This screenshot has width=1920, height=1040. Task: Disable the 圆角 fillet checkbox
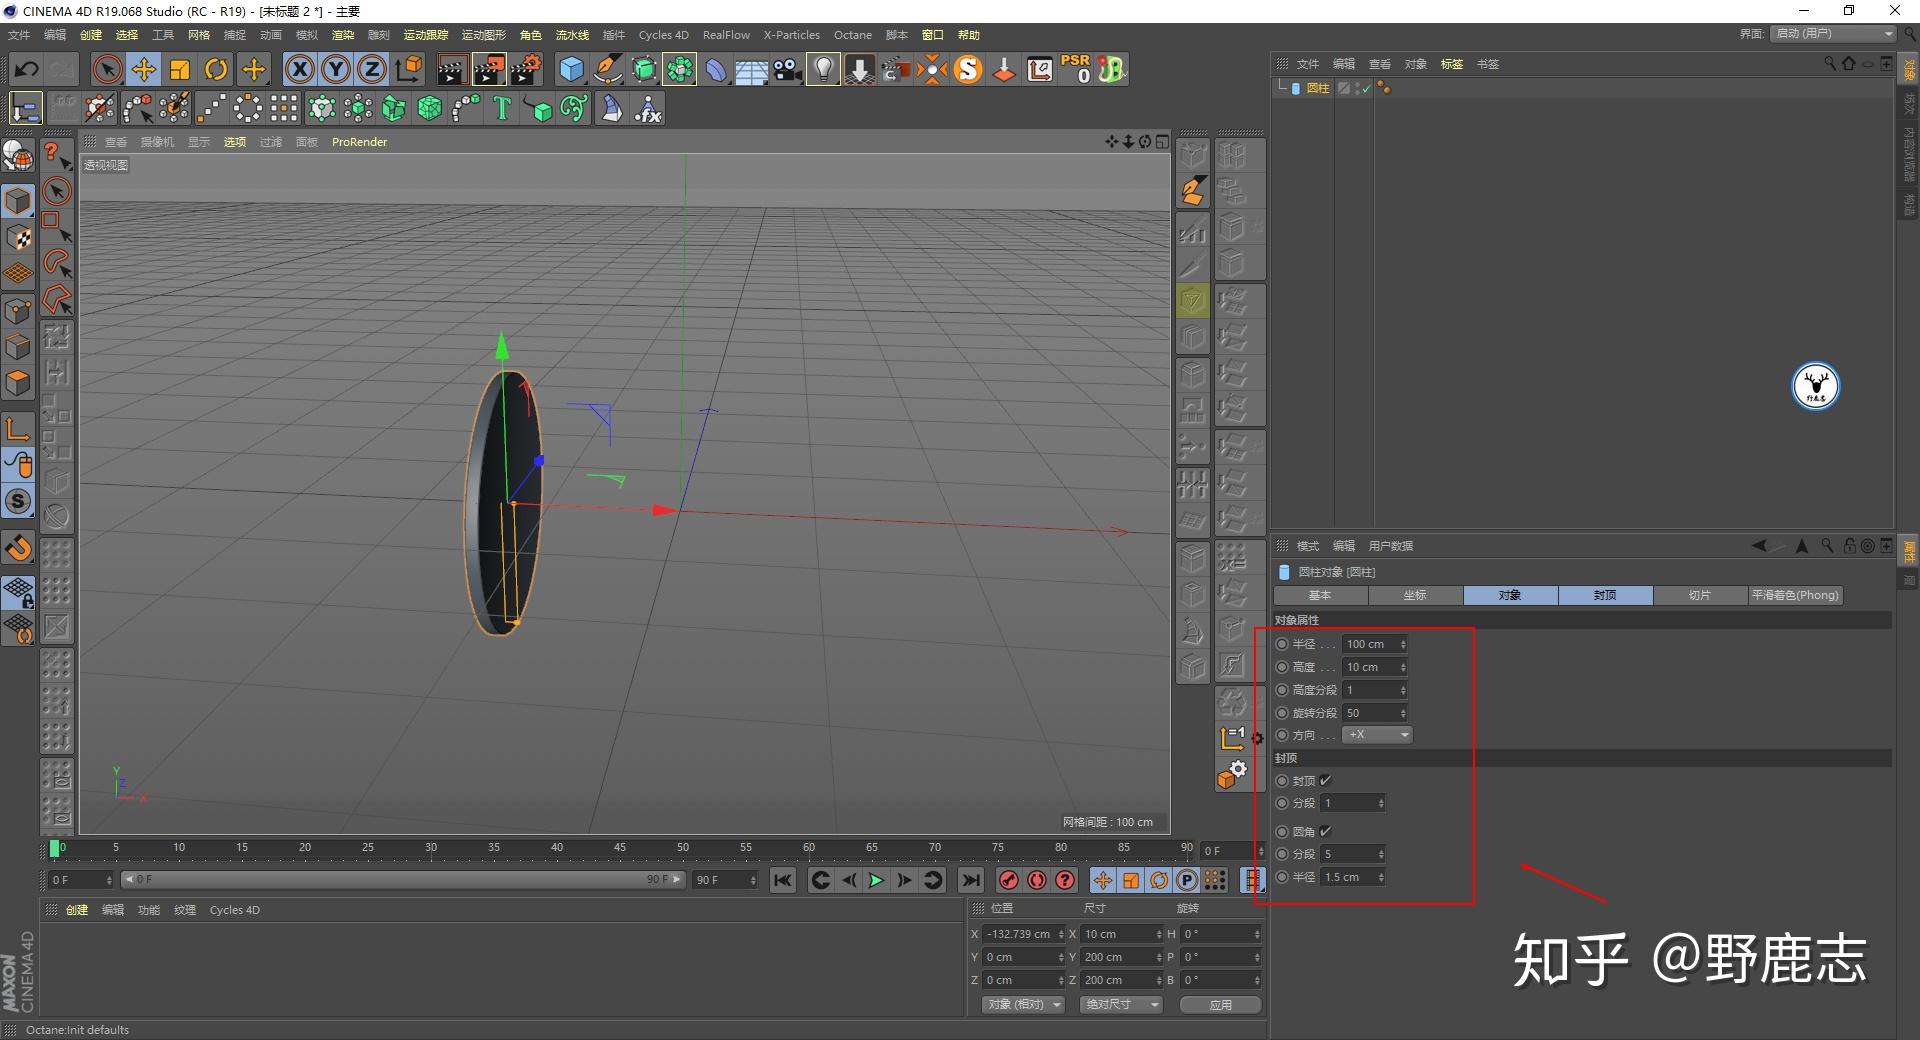pos(1325,831)
